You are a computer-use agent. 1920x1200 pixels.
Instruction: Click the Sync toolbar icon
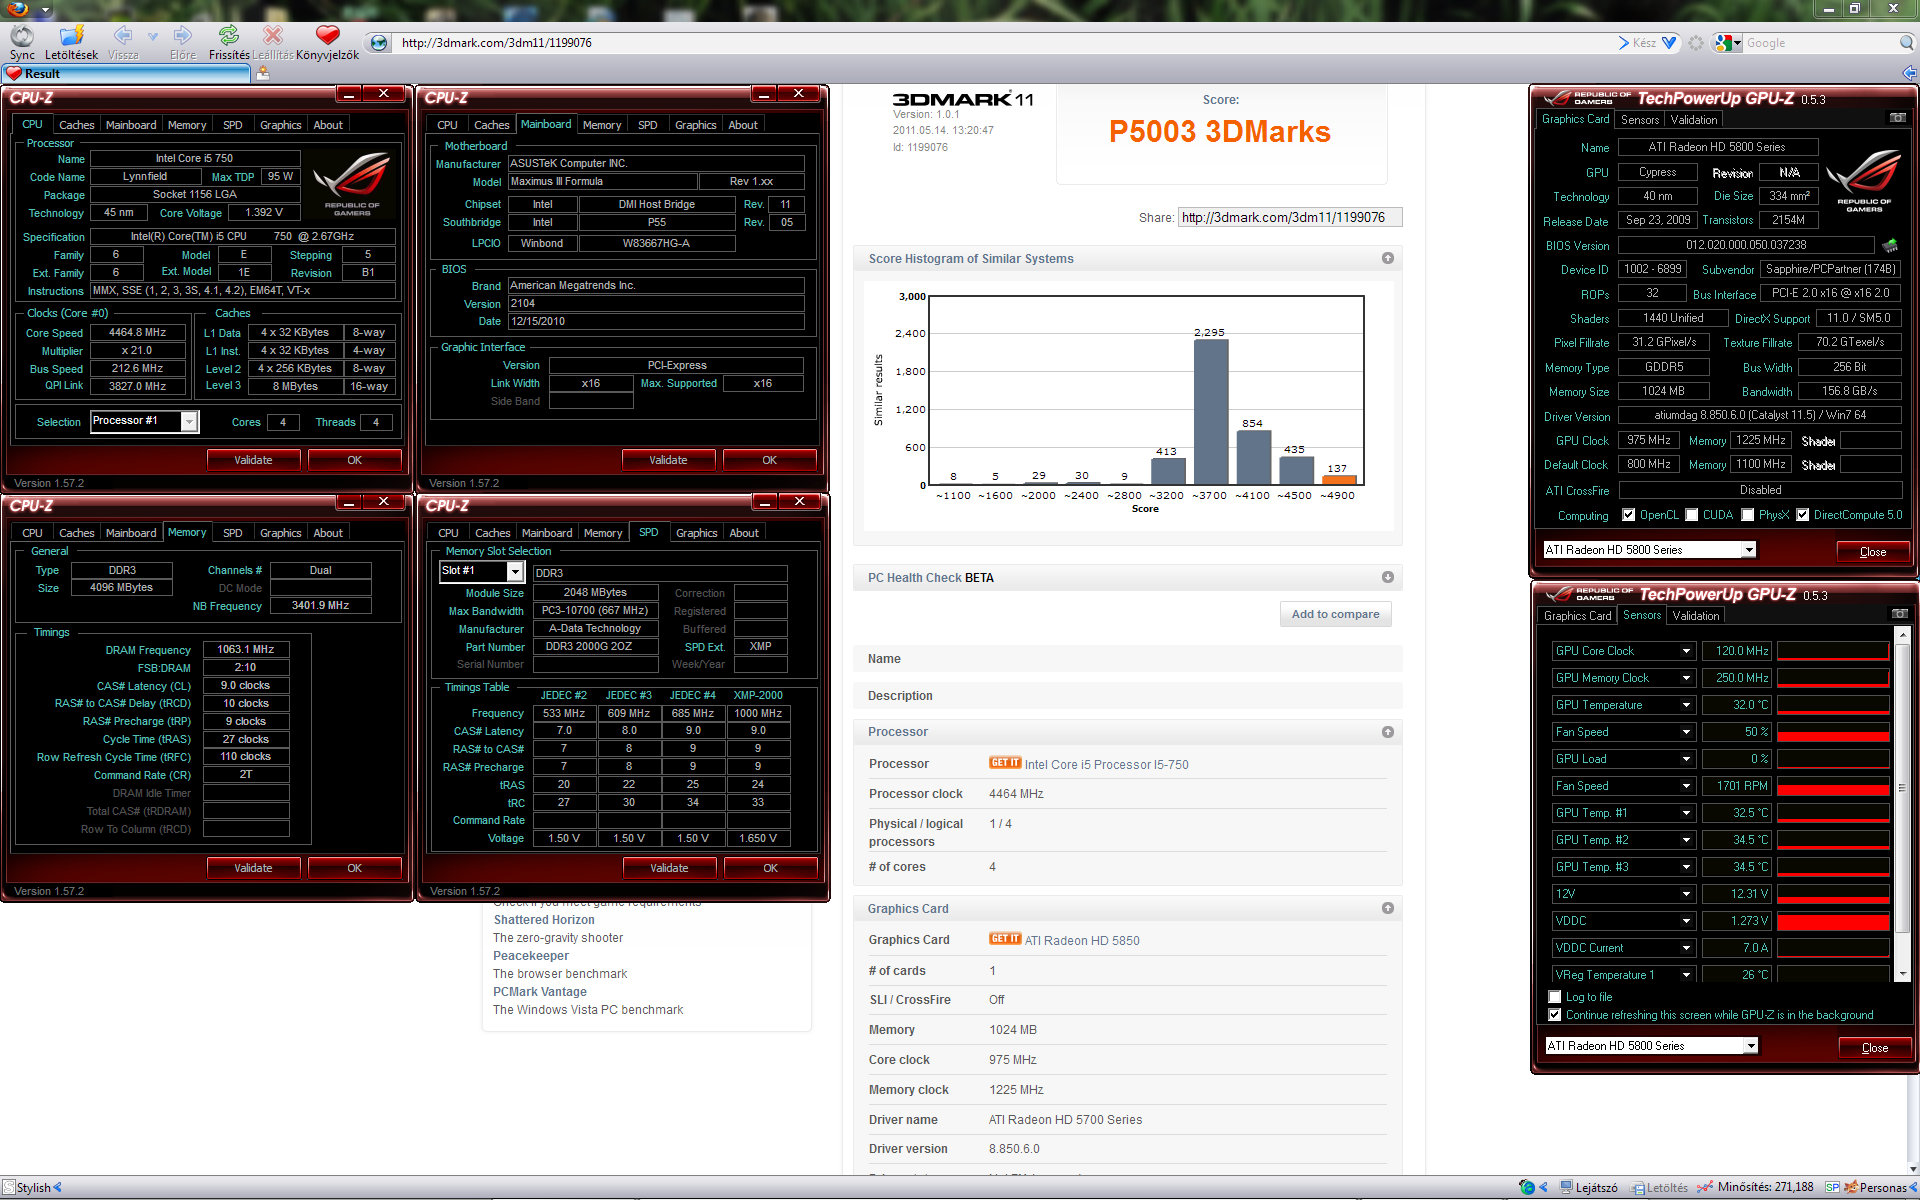[22, 37]
